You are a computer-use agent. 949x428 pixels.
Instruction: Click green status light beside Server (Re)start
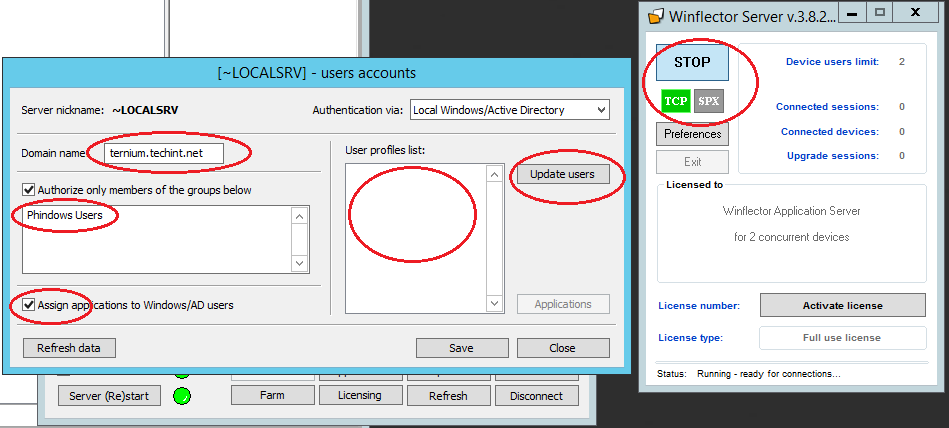point(181,396)
